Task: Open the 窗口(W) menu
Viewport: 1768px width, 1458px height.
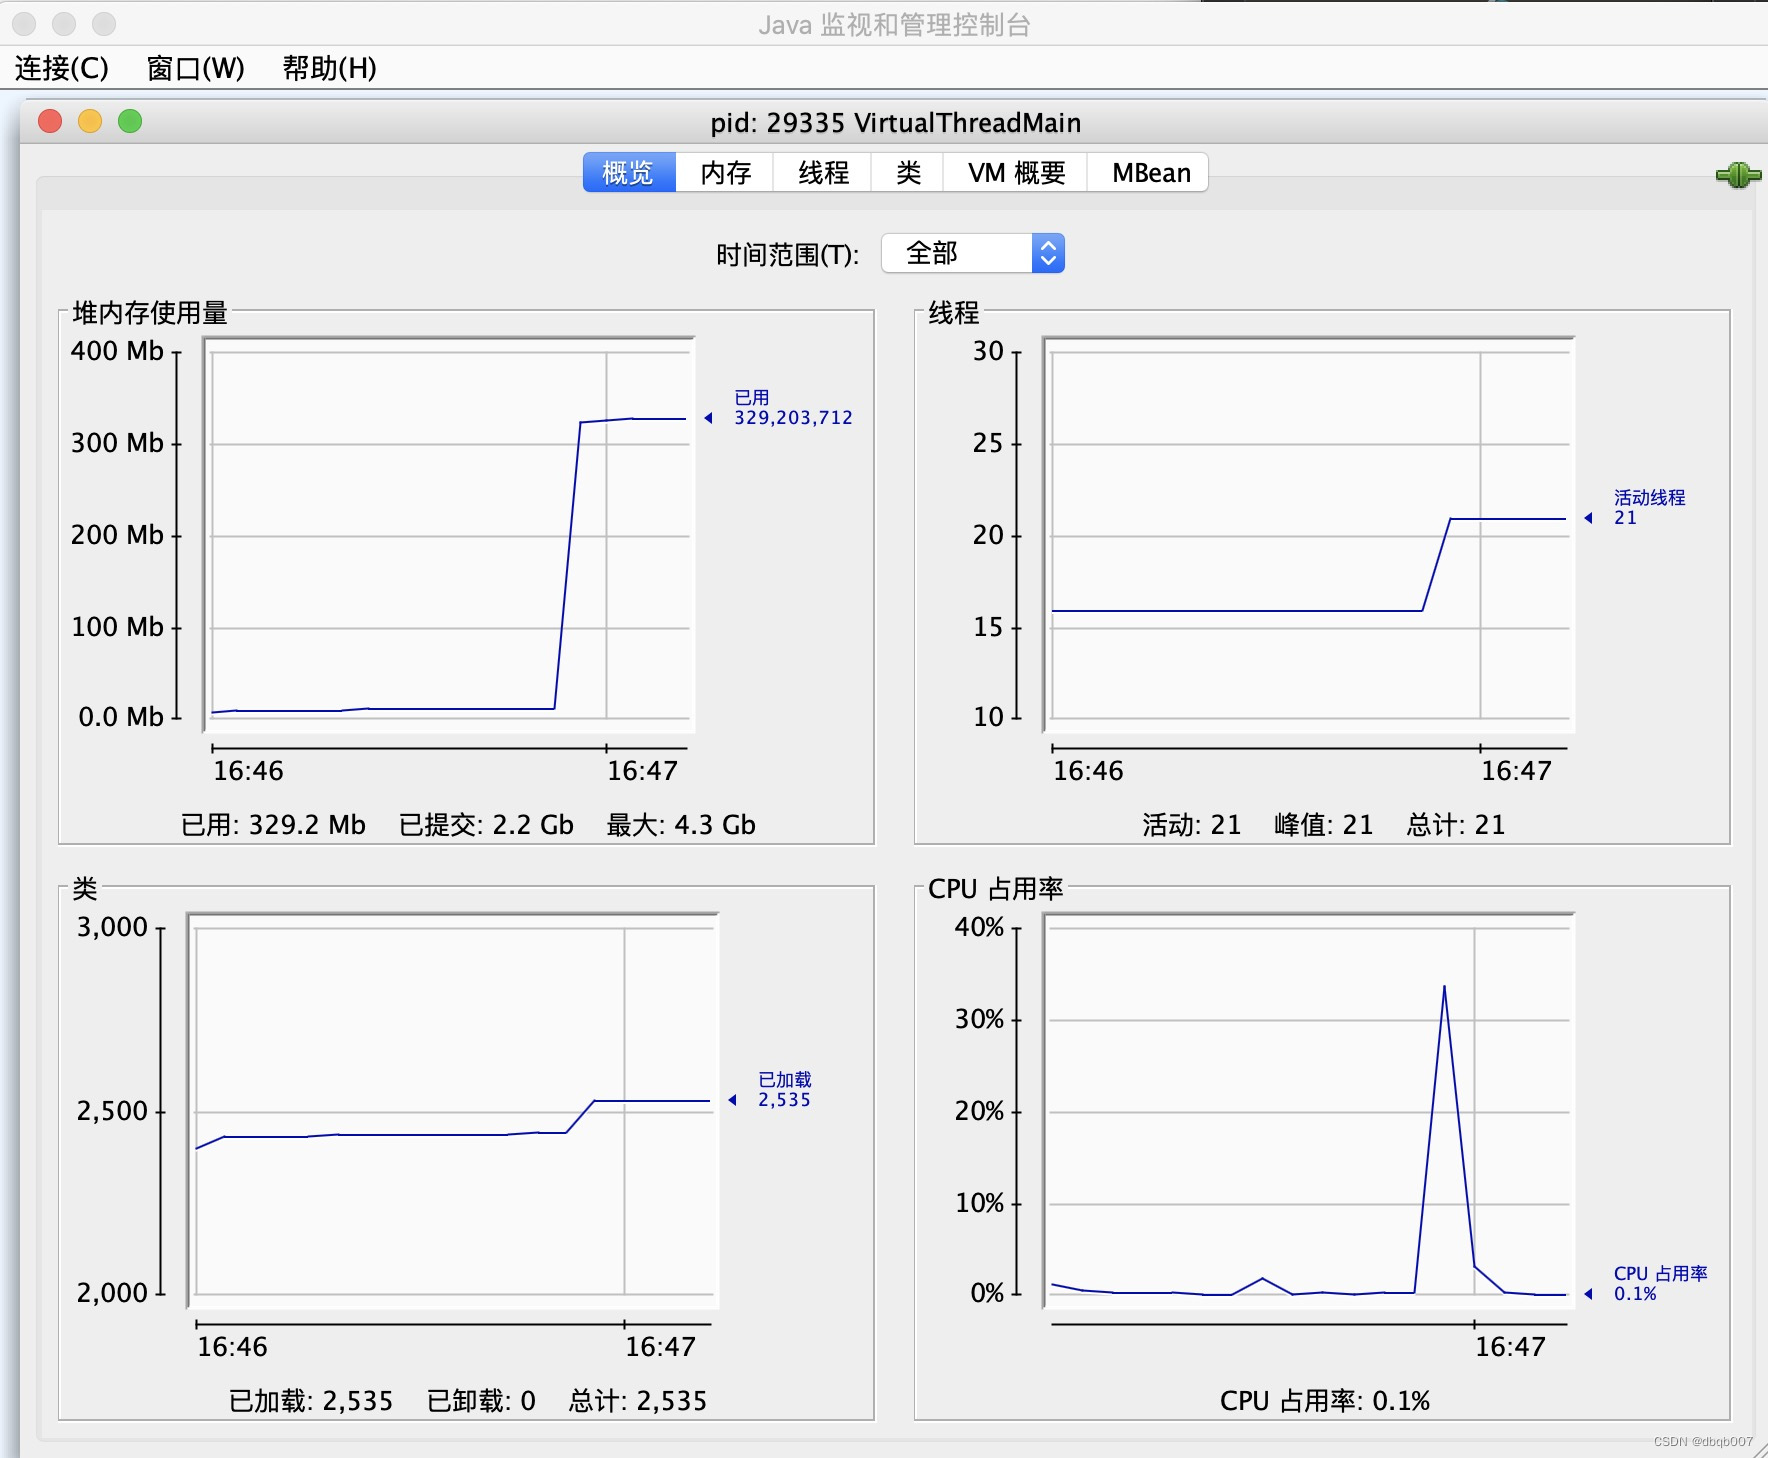Action: pos(195,68)
